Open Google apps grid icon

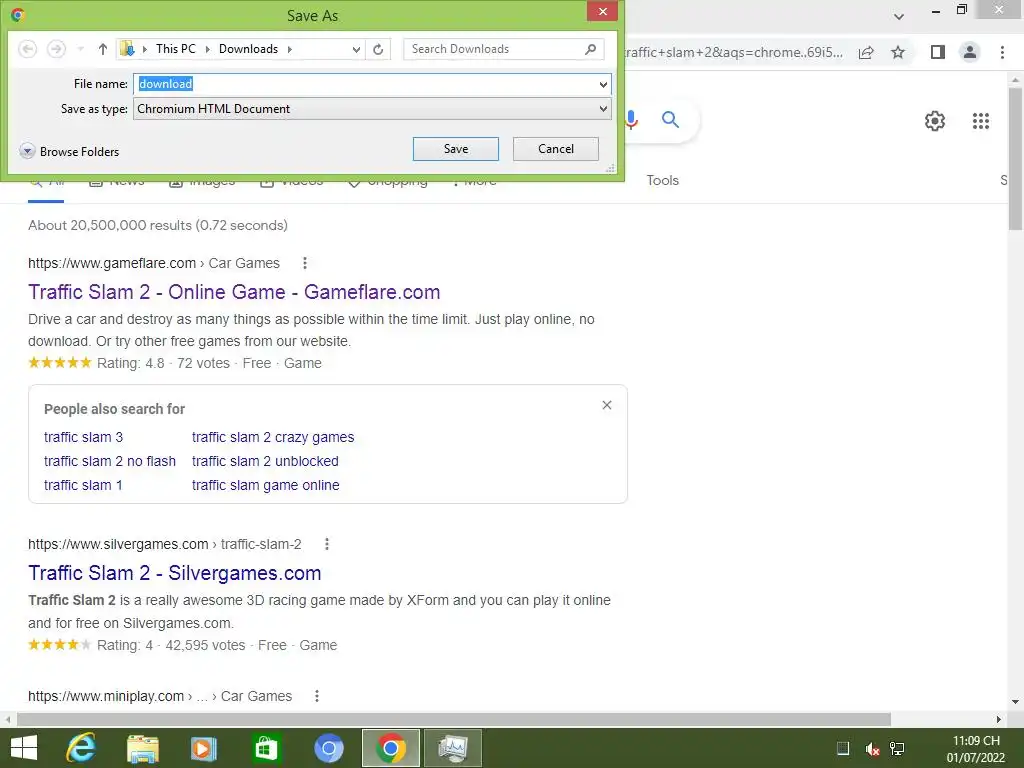(980, 121)
